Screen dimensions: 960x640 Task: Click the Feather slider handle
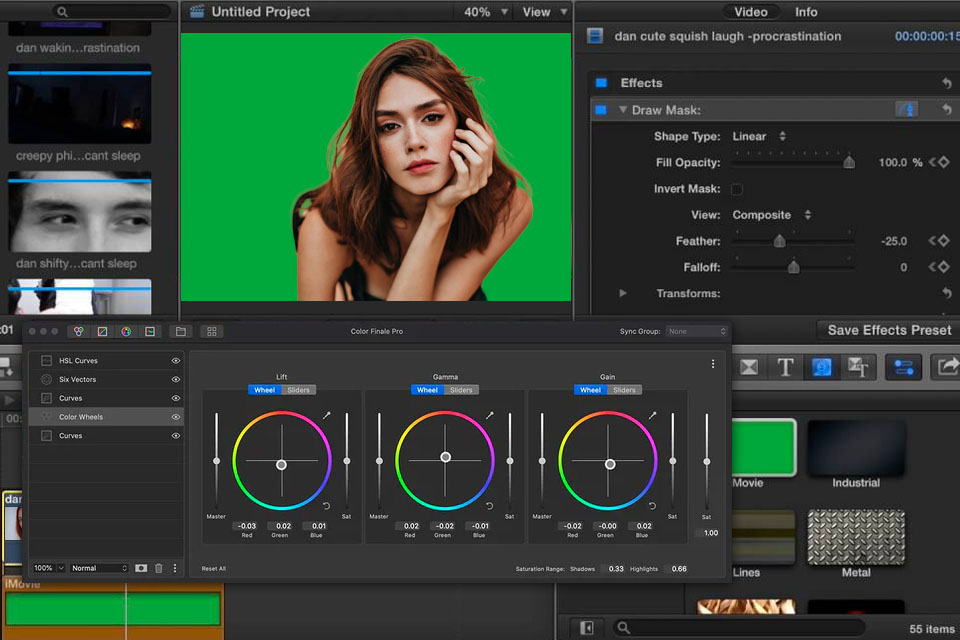(x=779, y=241)
